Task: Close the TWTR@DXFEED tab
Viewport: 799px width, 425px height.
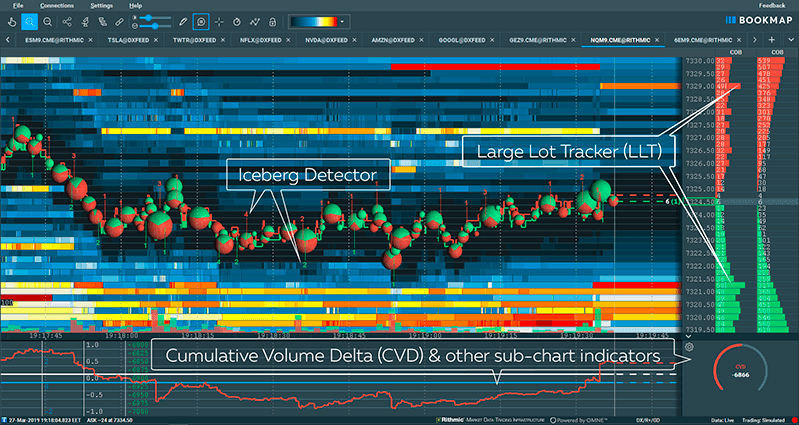Action: click(x=223, y=39)
